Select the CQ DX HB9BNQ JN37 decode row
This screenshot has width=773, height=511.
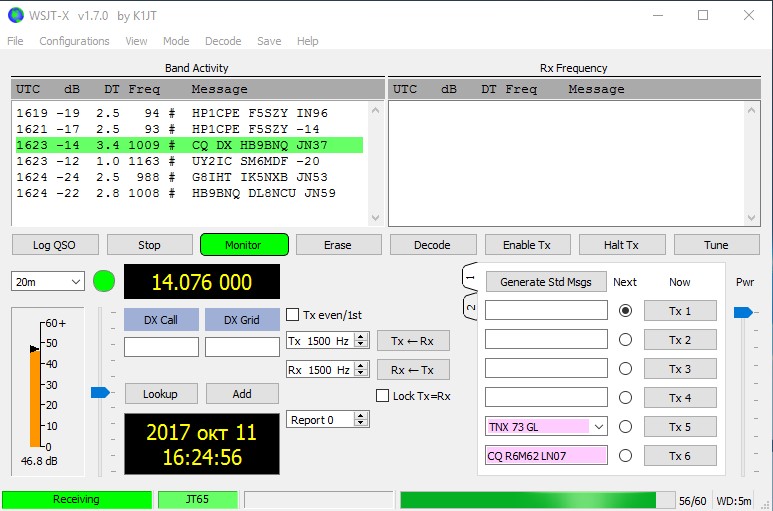pyautogui.click(x=189, y=145)
